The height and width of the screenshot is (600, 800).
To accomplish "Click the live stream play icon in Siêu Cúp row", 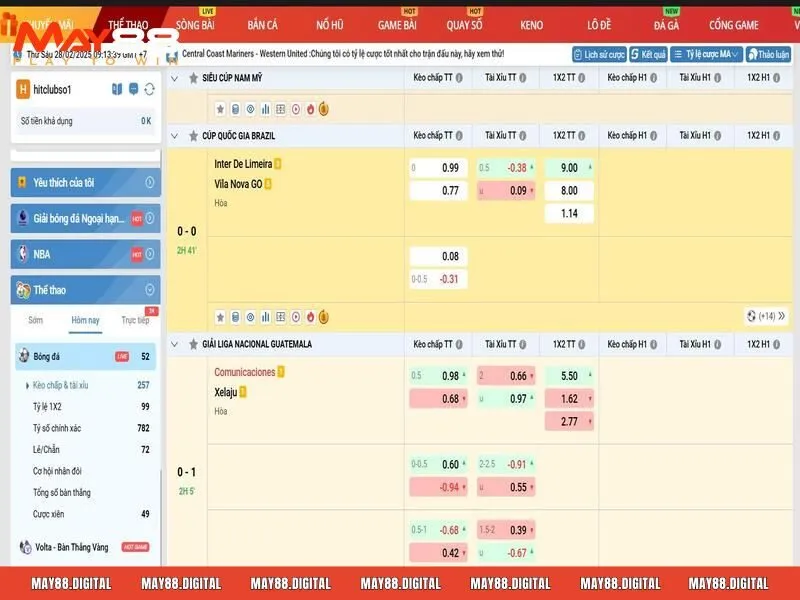I will tap(296, 109).
